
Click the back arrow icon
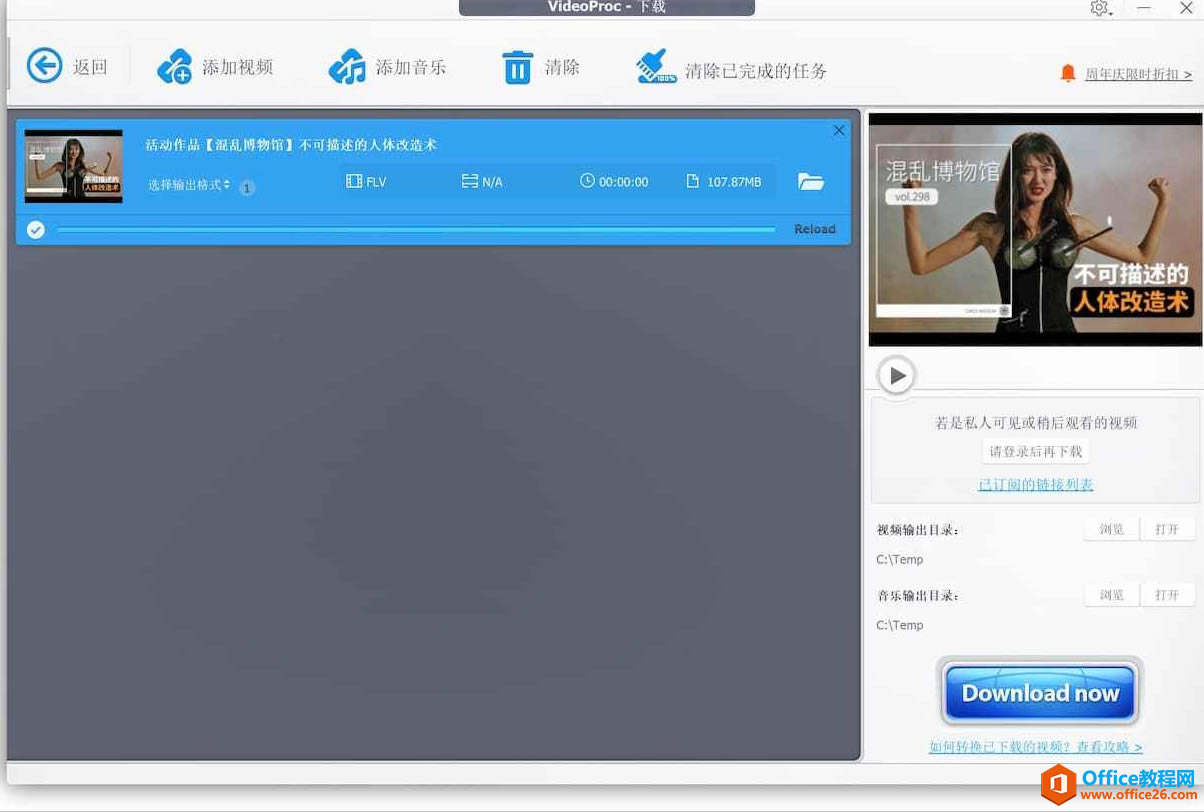(x=44, y=66)
